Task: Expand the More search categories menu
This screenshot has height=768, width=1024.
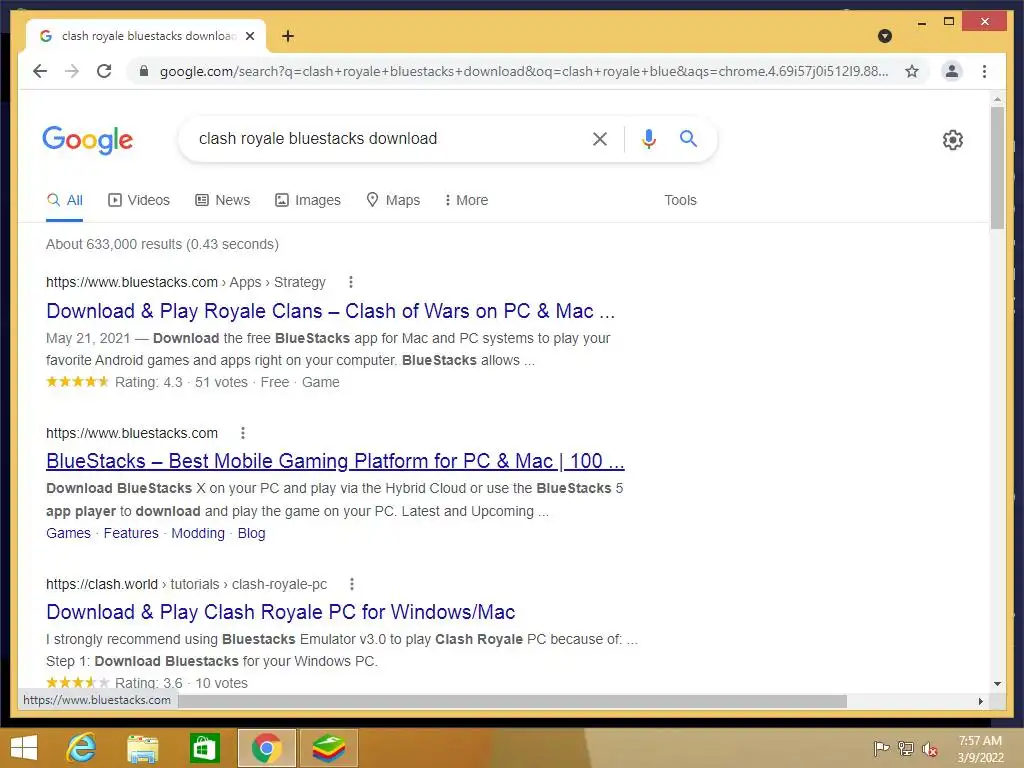Action: [x=466, y=200]
